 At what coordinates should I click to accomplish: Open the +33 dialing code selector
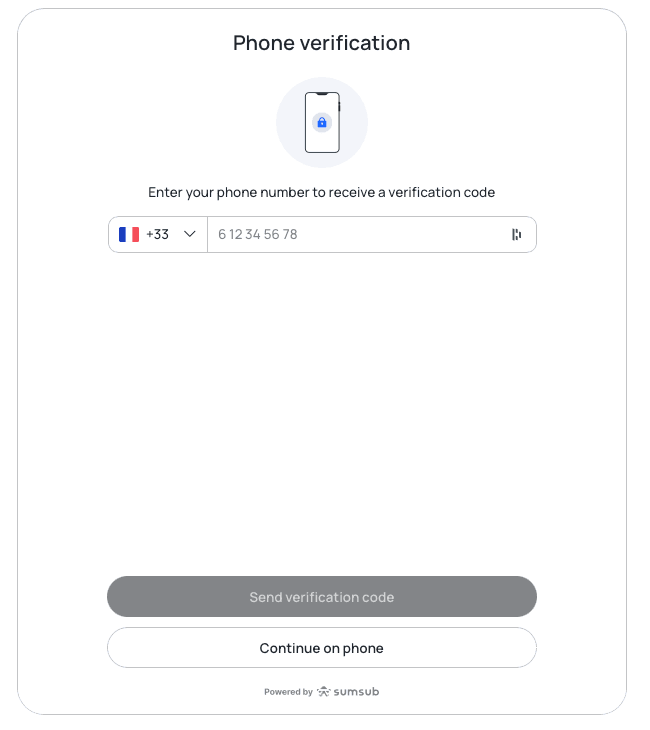(x=157, y=234)
